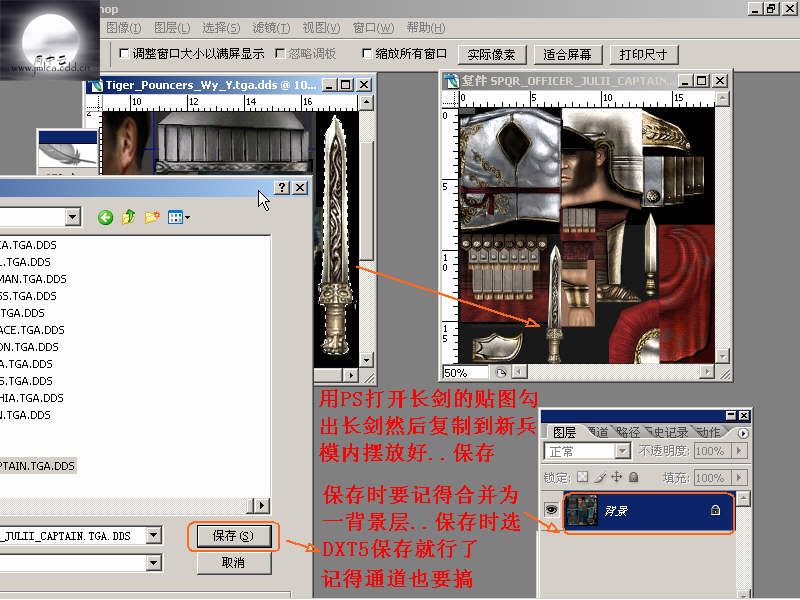Enable 调整窗口大小以满屏显示 checkbox
Viewport: 800px width, 600px height.
click(x=124, y=54)
